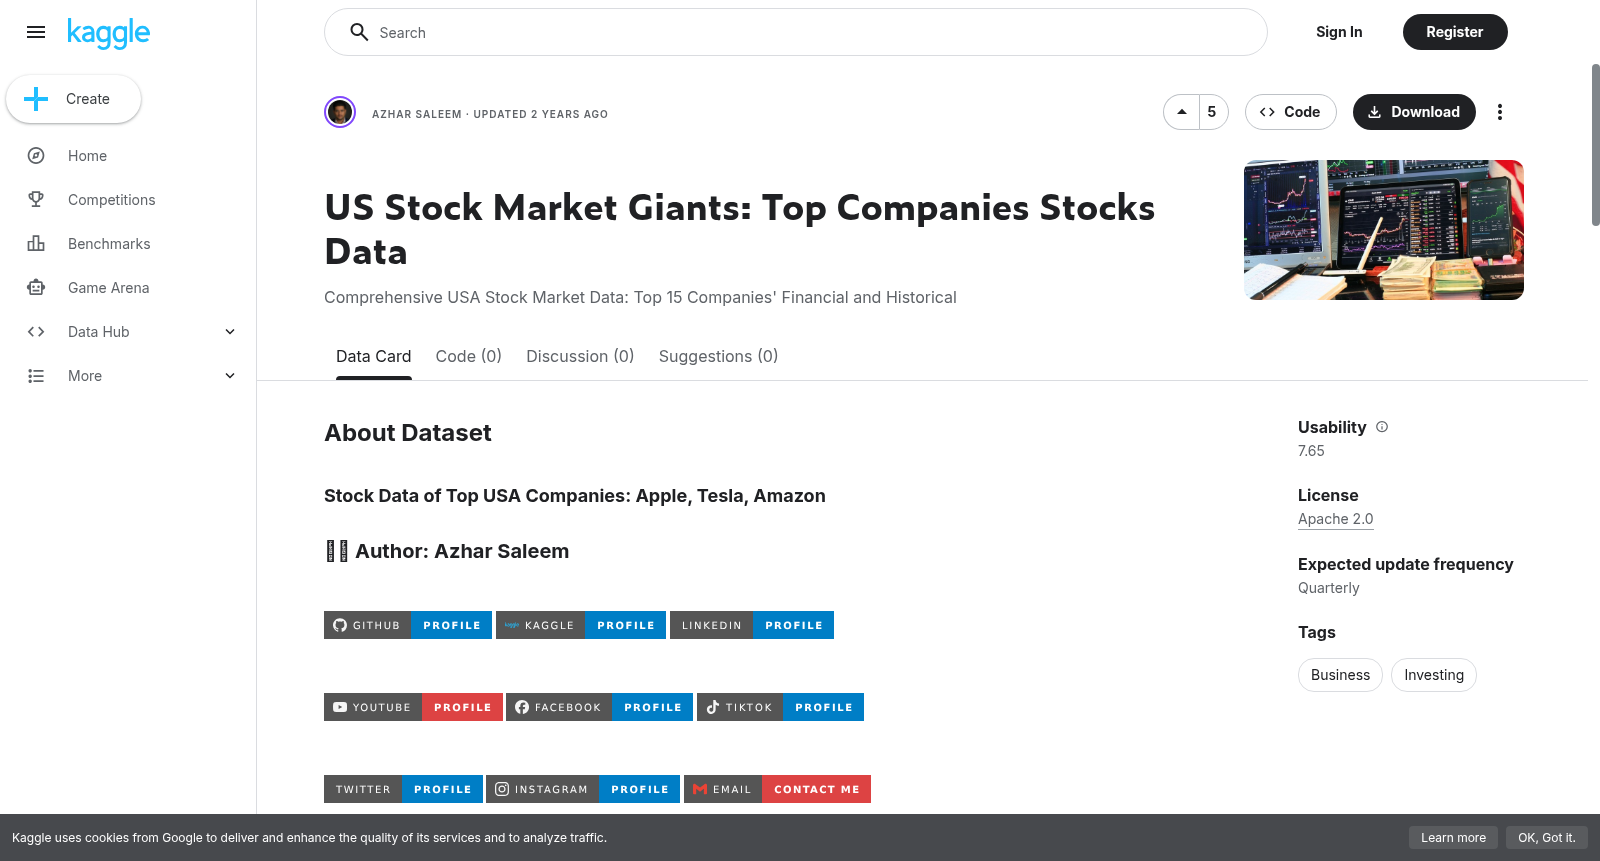The height and width of the screenshot is (861, 1600).
Task: Open the dataset stock market thumbnail
Action: click(1384, 230)
